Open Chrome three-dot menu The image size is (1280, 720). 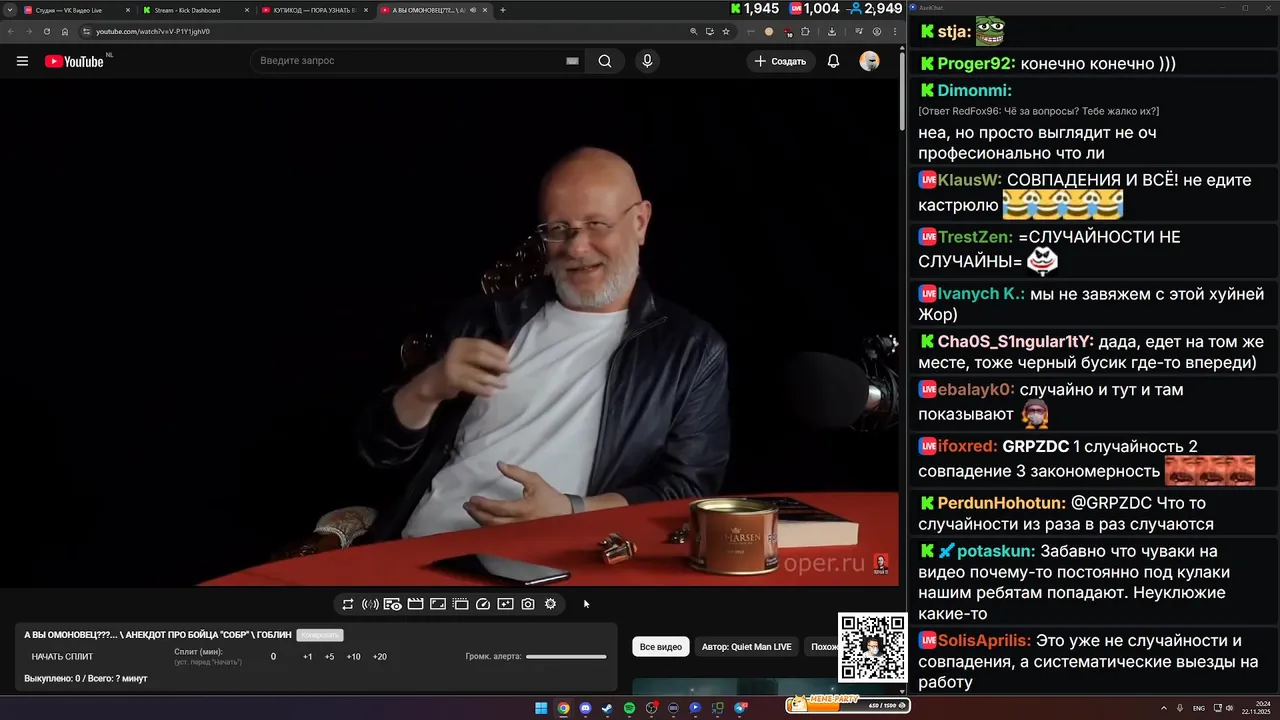tap(895, 31)
